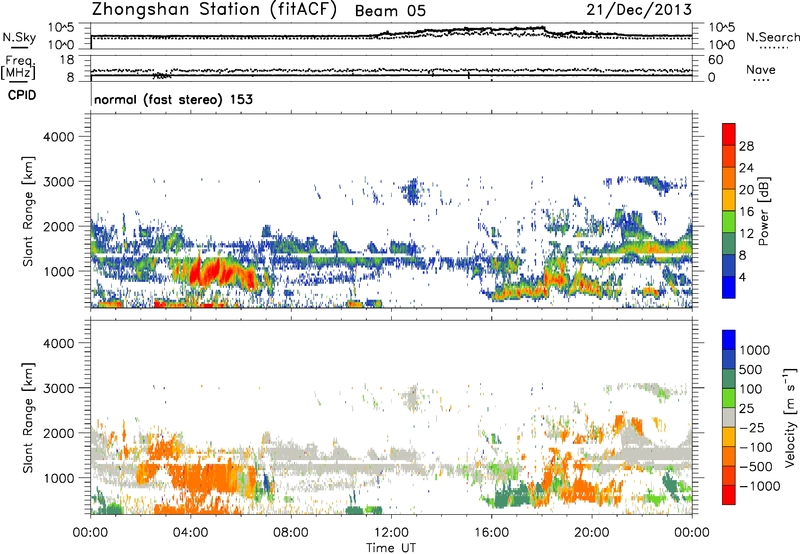Click the 12:00 time tick label
The image size is (800, 554).
[x=391, y=533]
